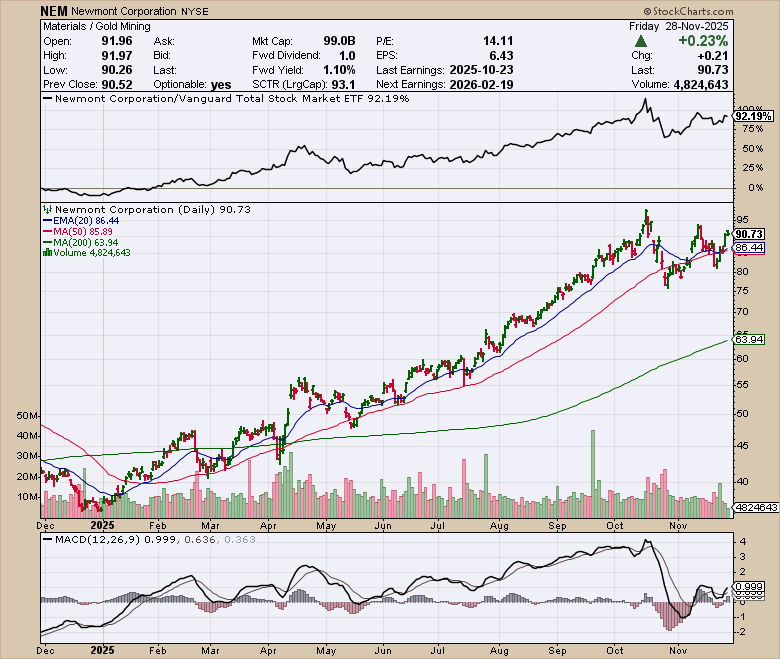Click the 86.44 EMA tag on right axis
The width and height of the screenshot is (780, 659).
[749, 247]
